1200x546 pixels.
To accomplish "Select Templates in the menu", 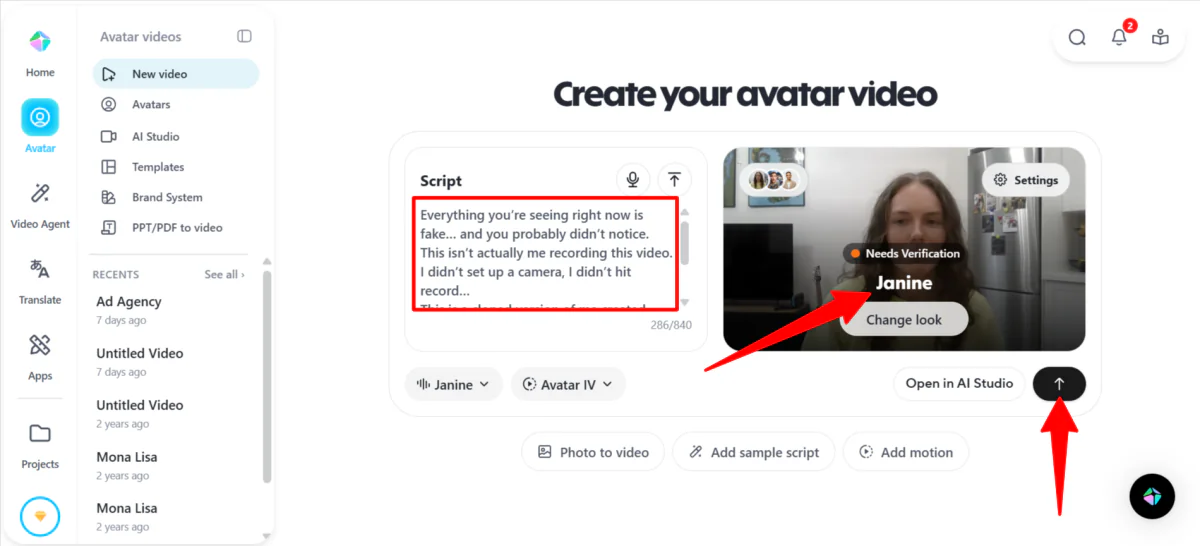I will click(x=158, y=167).
